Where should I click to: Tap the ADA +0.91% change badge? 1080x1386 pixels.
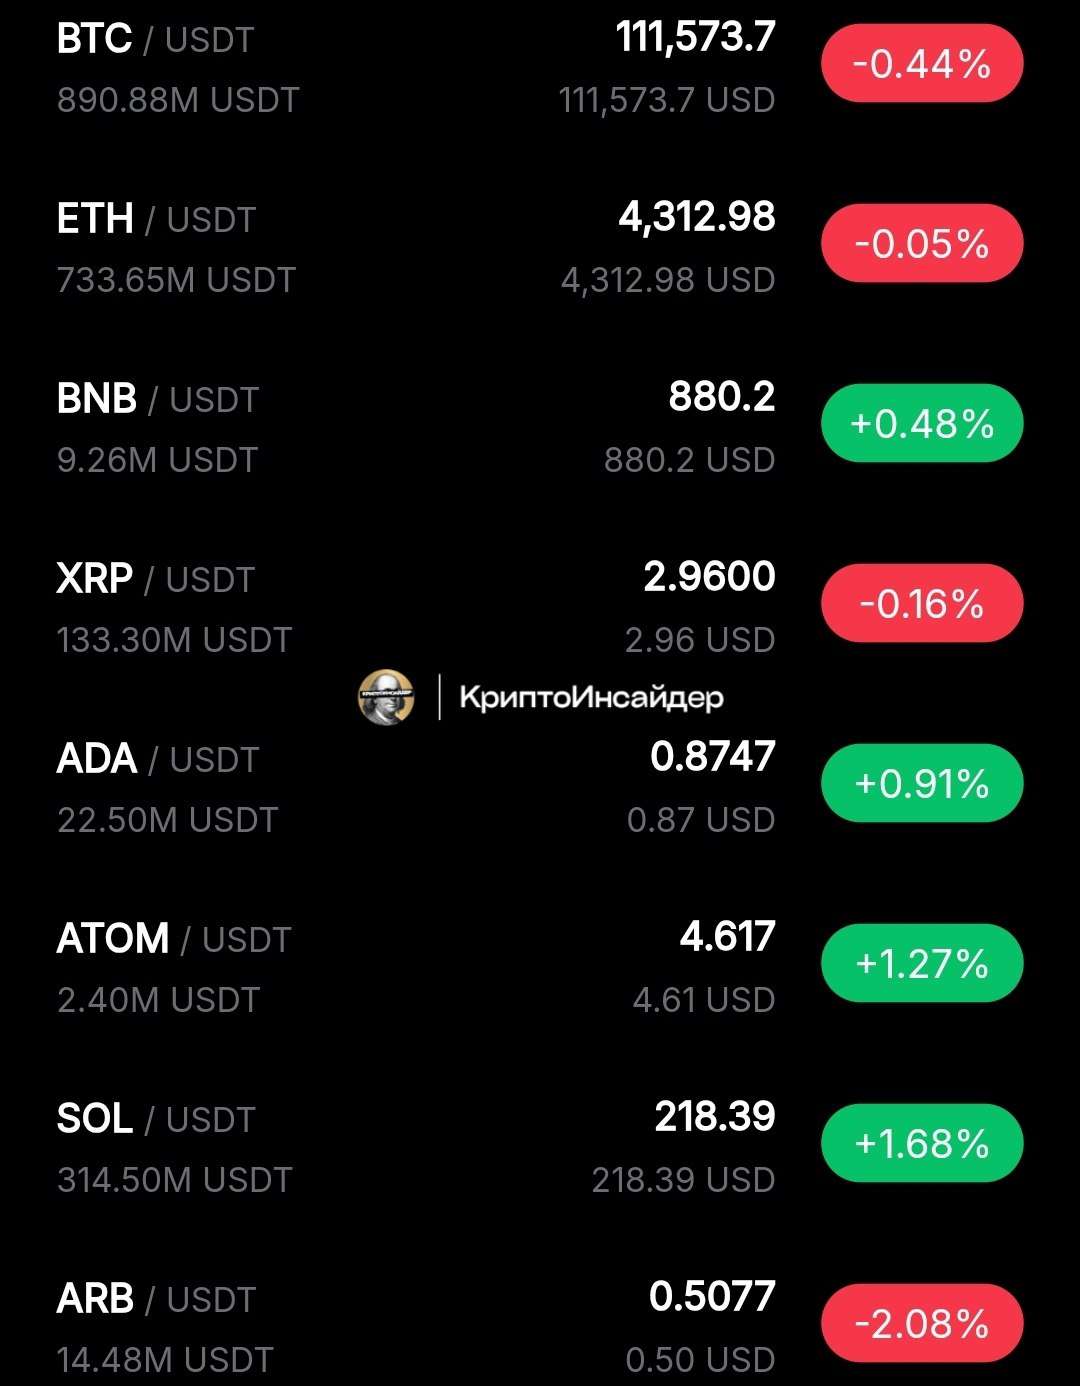(922, 783)
